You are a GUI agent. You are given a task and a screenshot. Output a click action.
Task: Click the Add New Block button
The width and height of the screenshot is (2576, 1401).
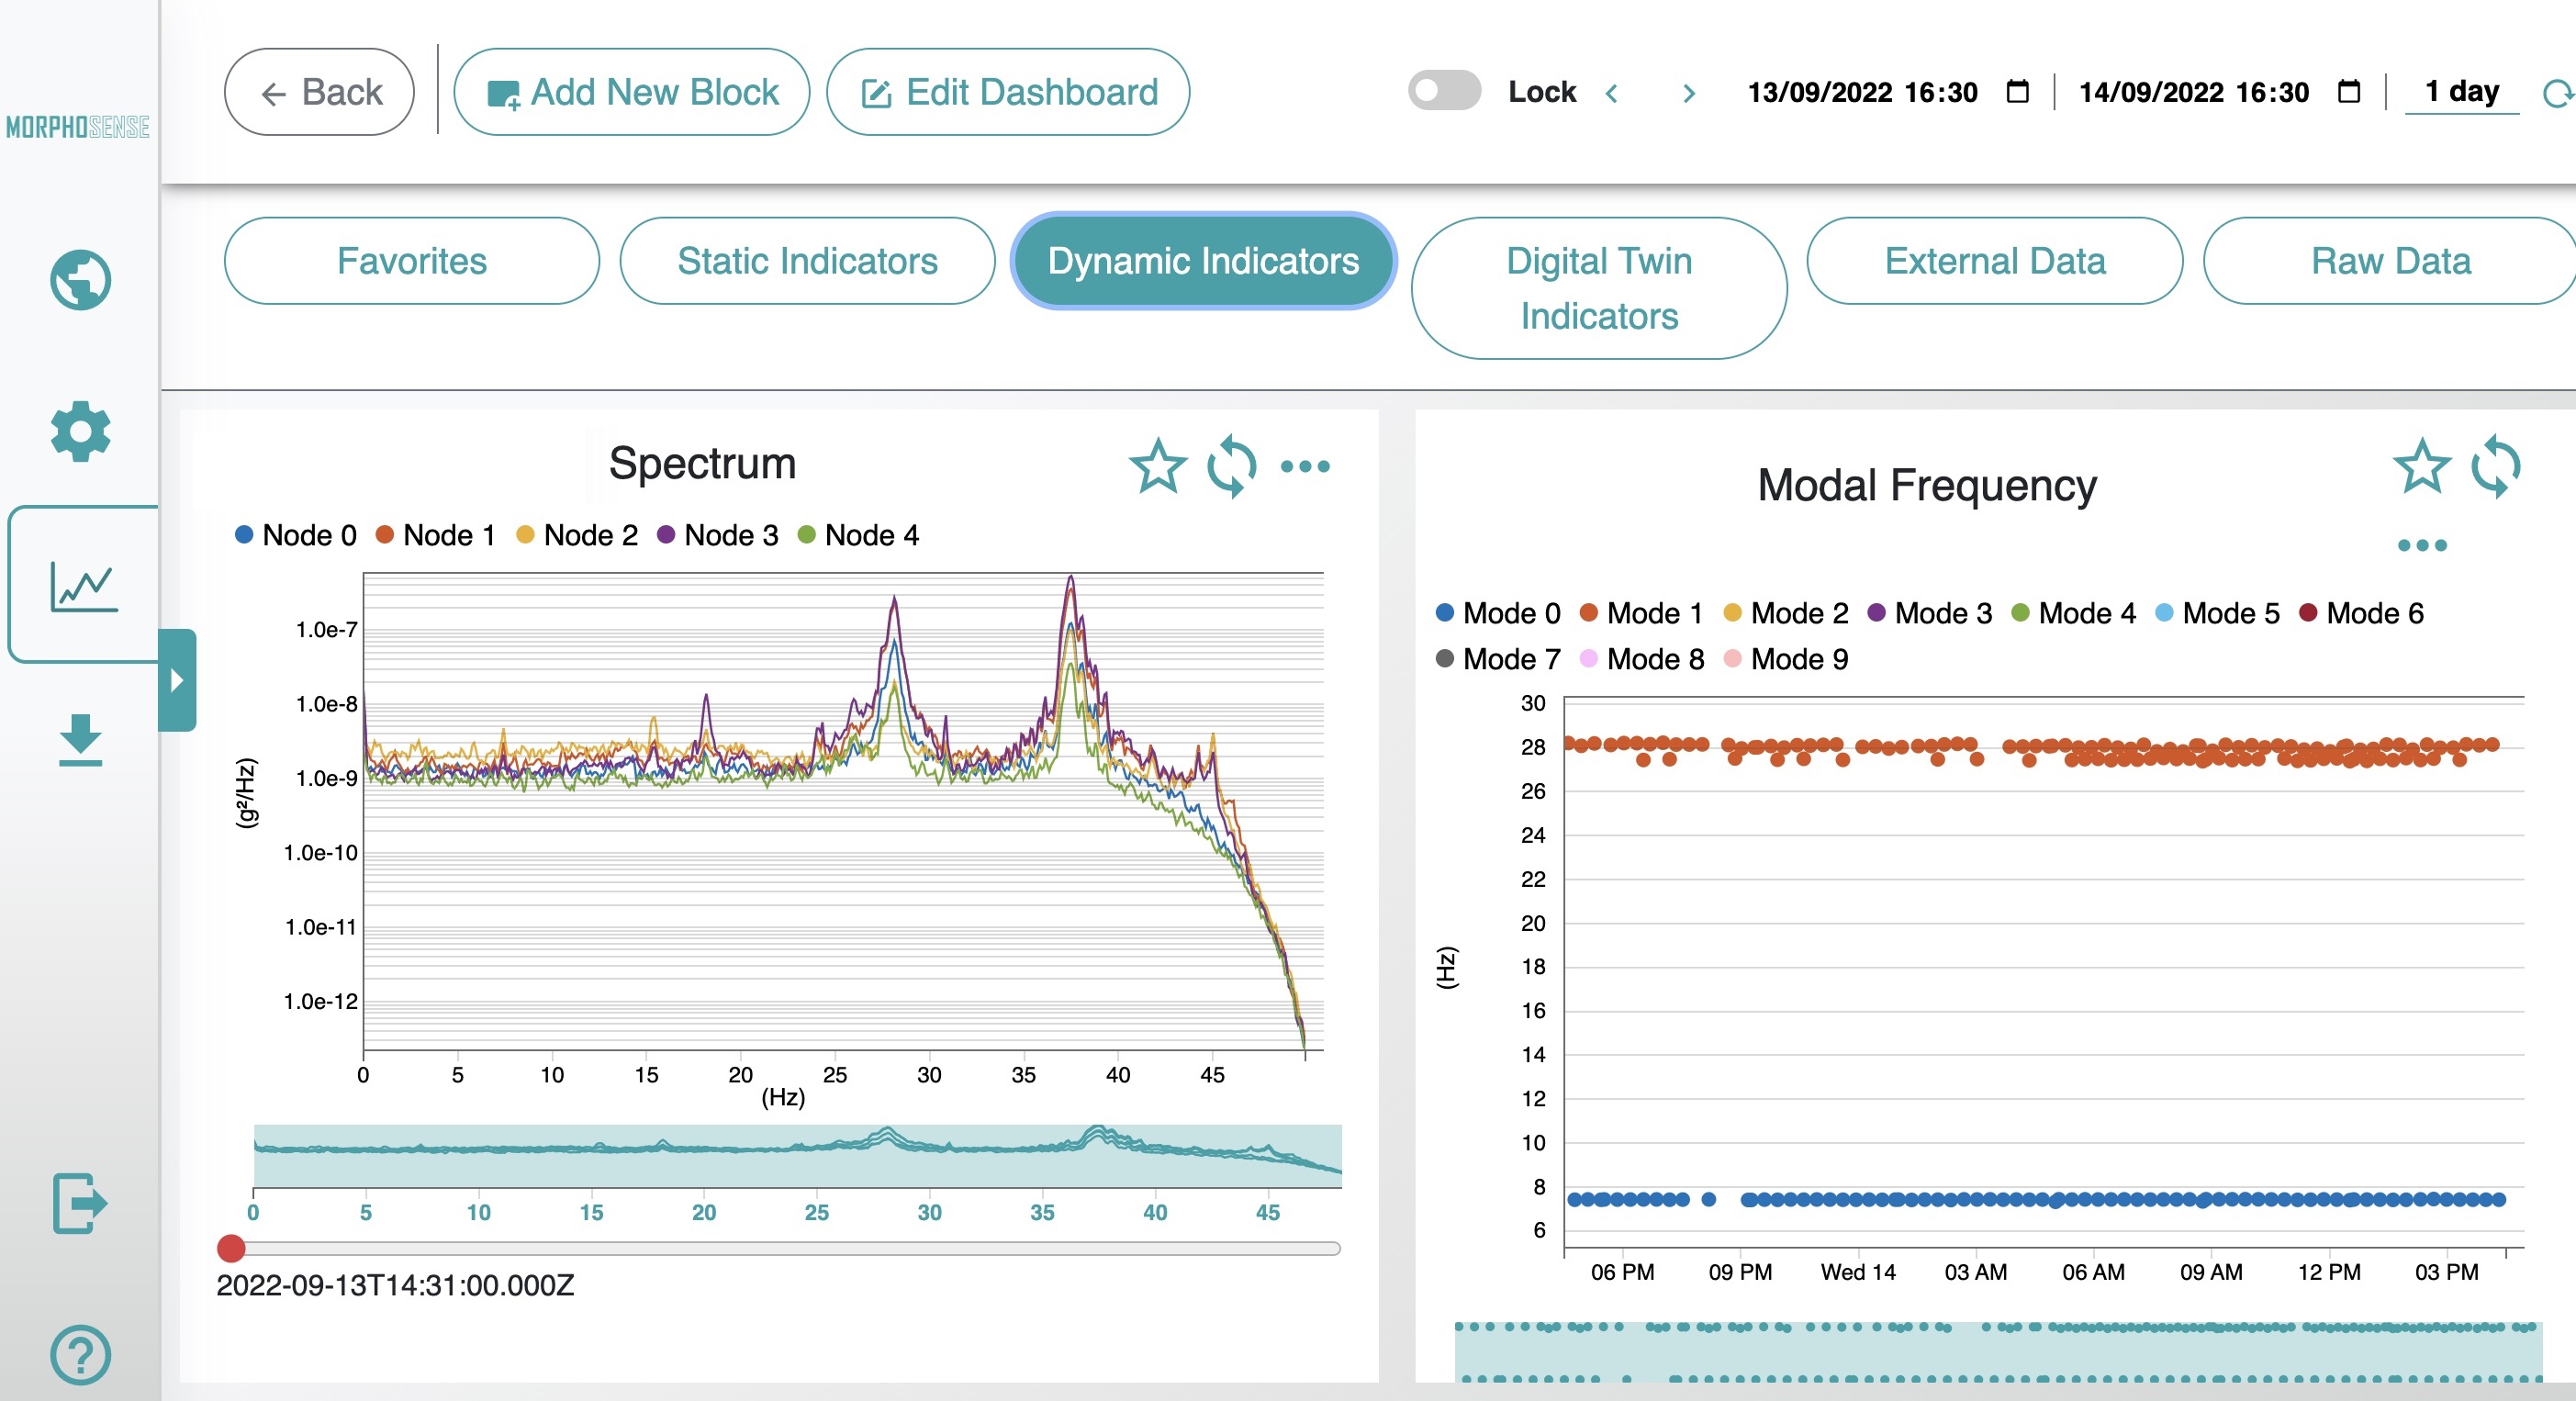[632, 91]
